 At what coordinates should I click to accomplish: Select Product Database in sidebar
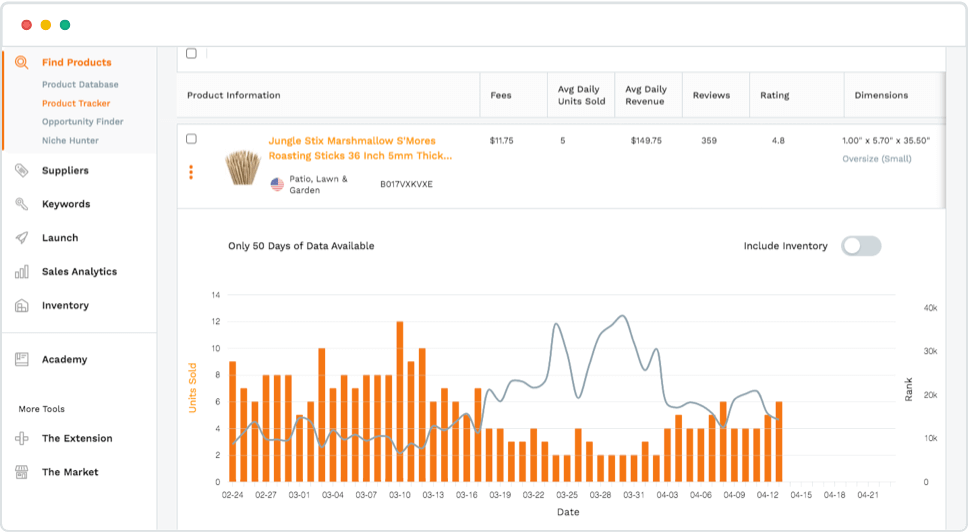pos(80,85)
